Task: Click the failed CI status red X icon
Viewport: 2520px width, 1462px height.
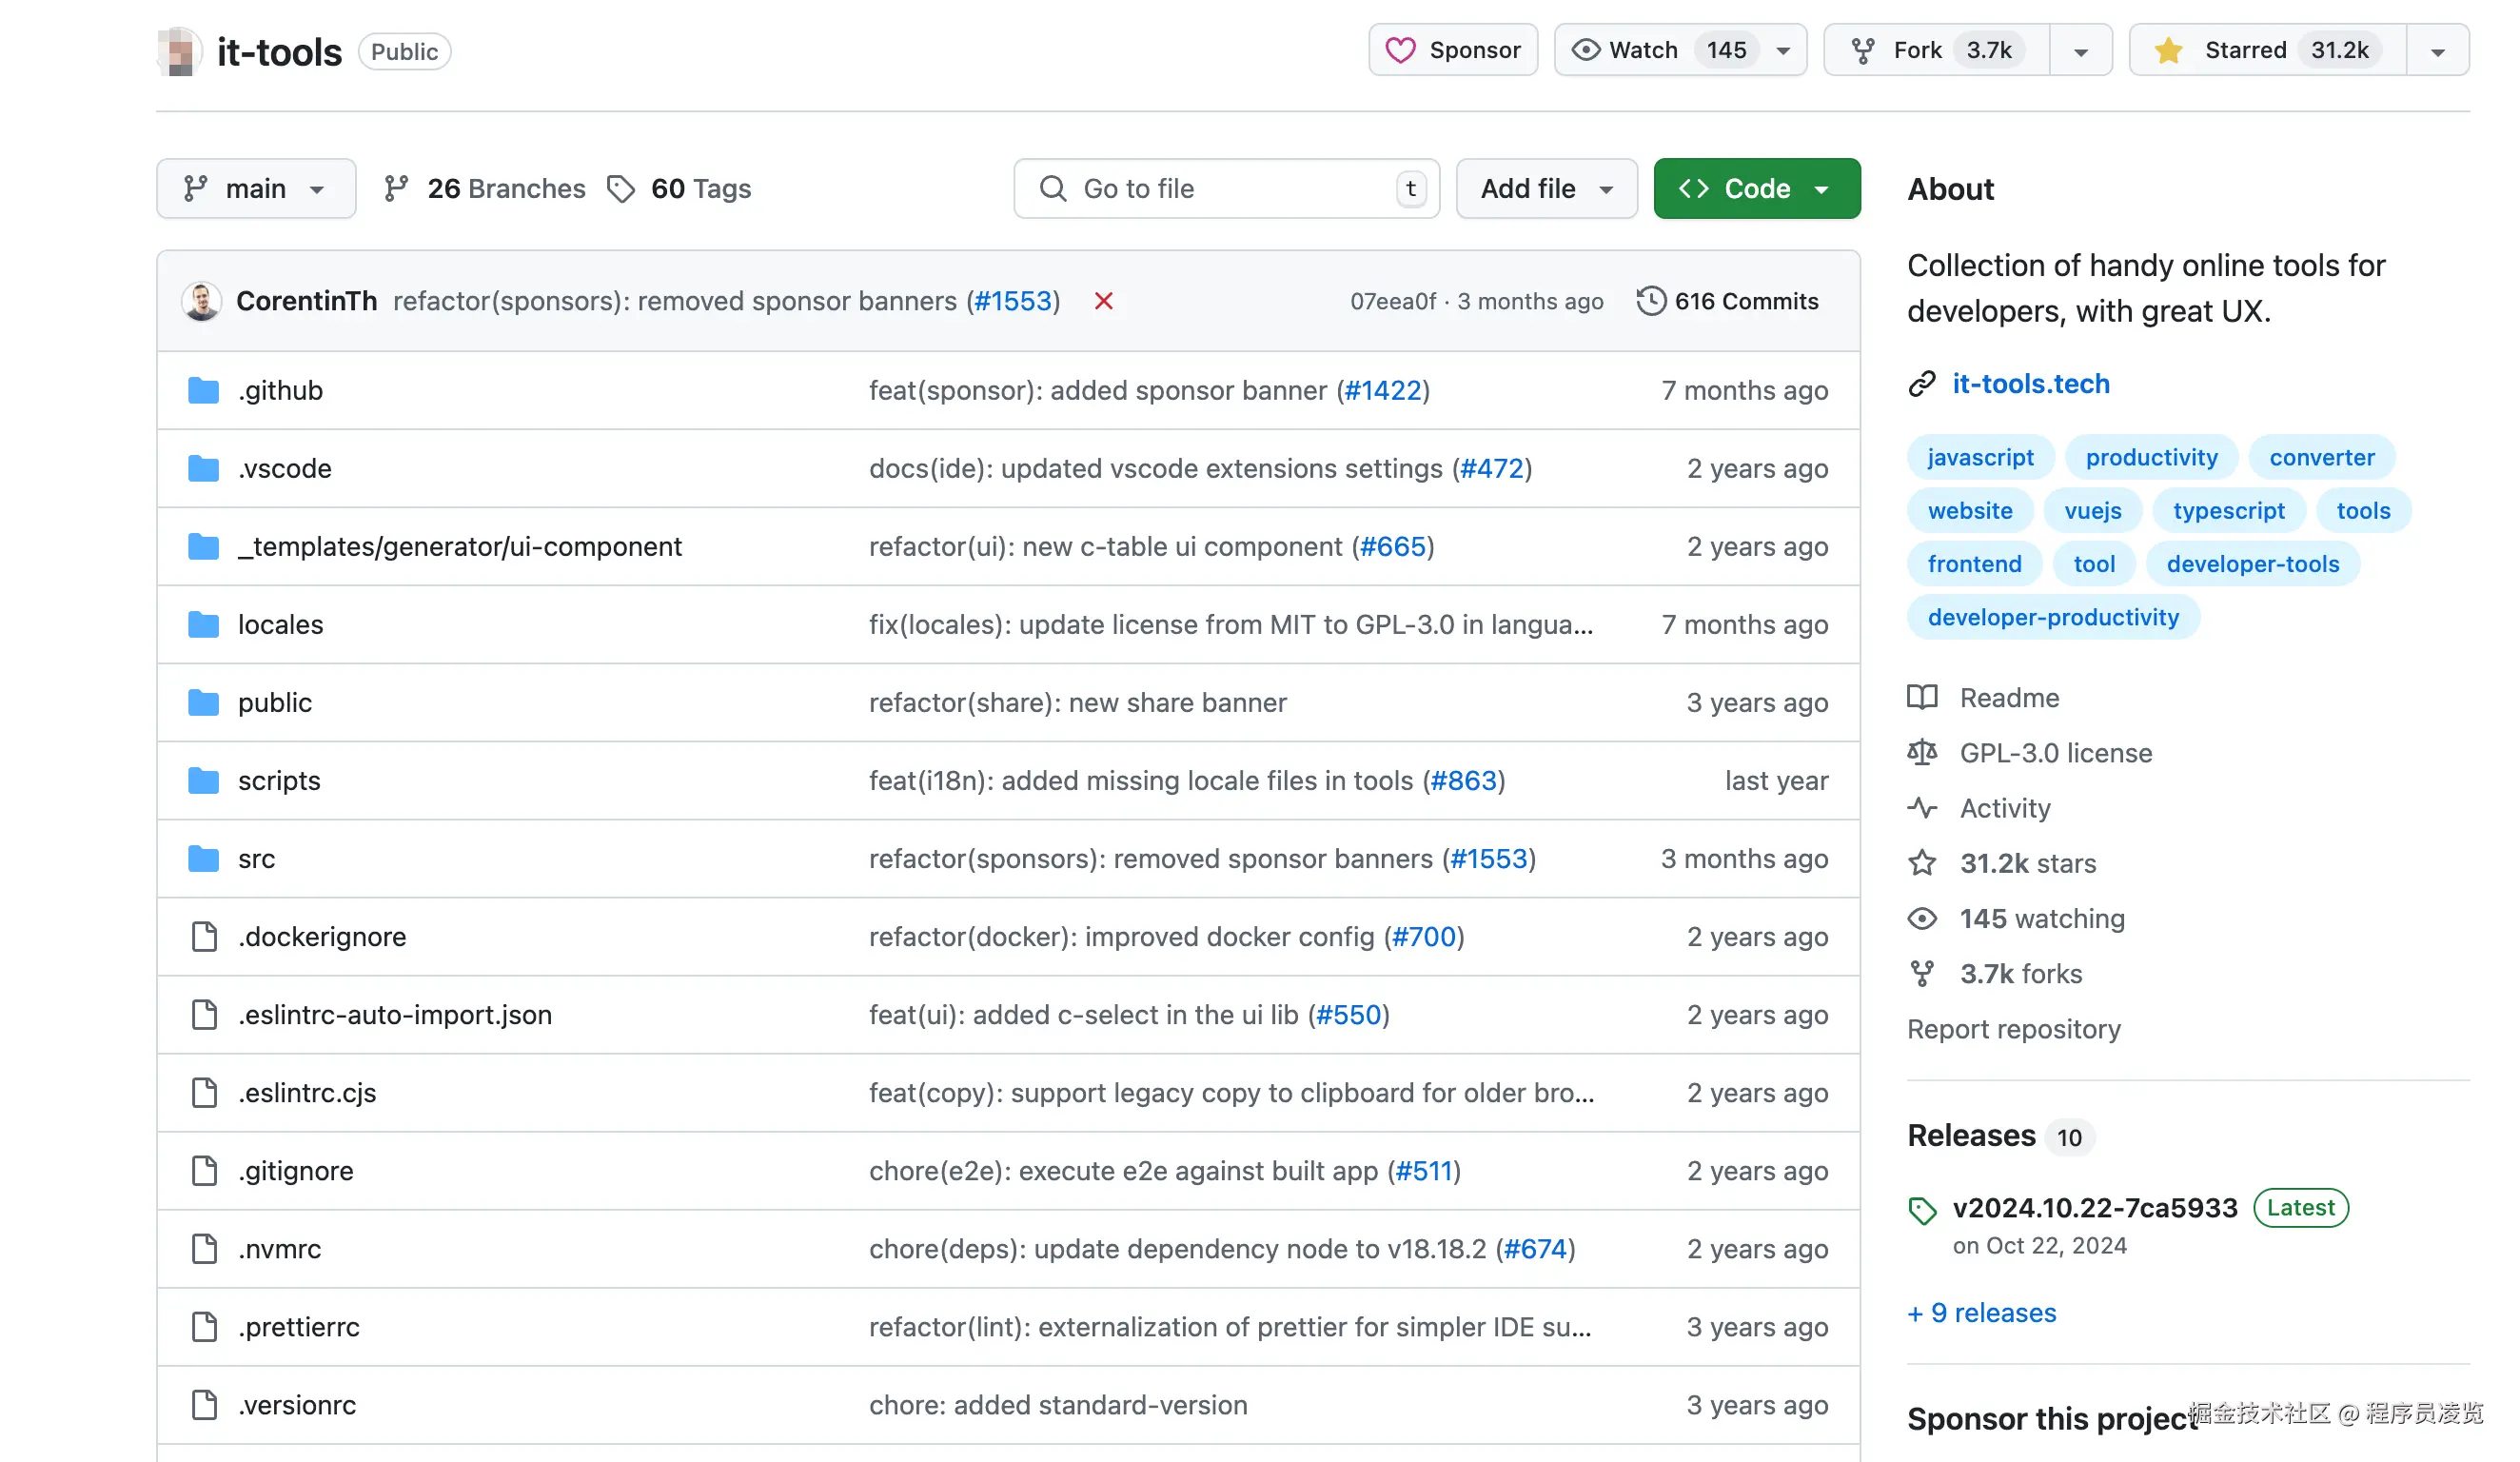Action: [1103, 301]
